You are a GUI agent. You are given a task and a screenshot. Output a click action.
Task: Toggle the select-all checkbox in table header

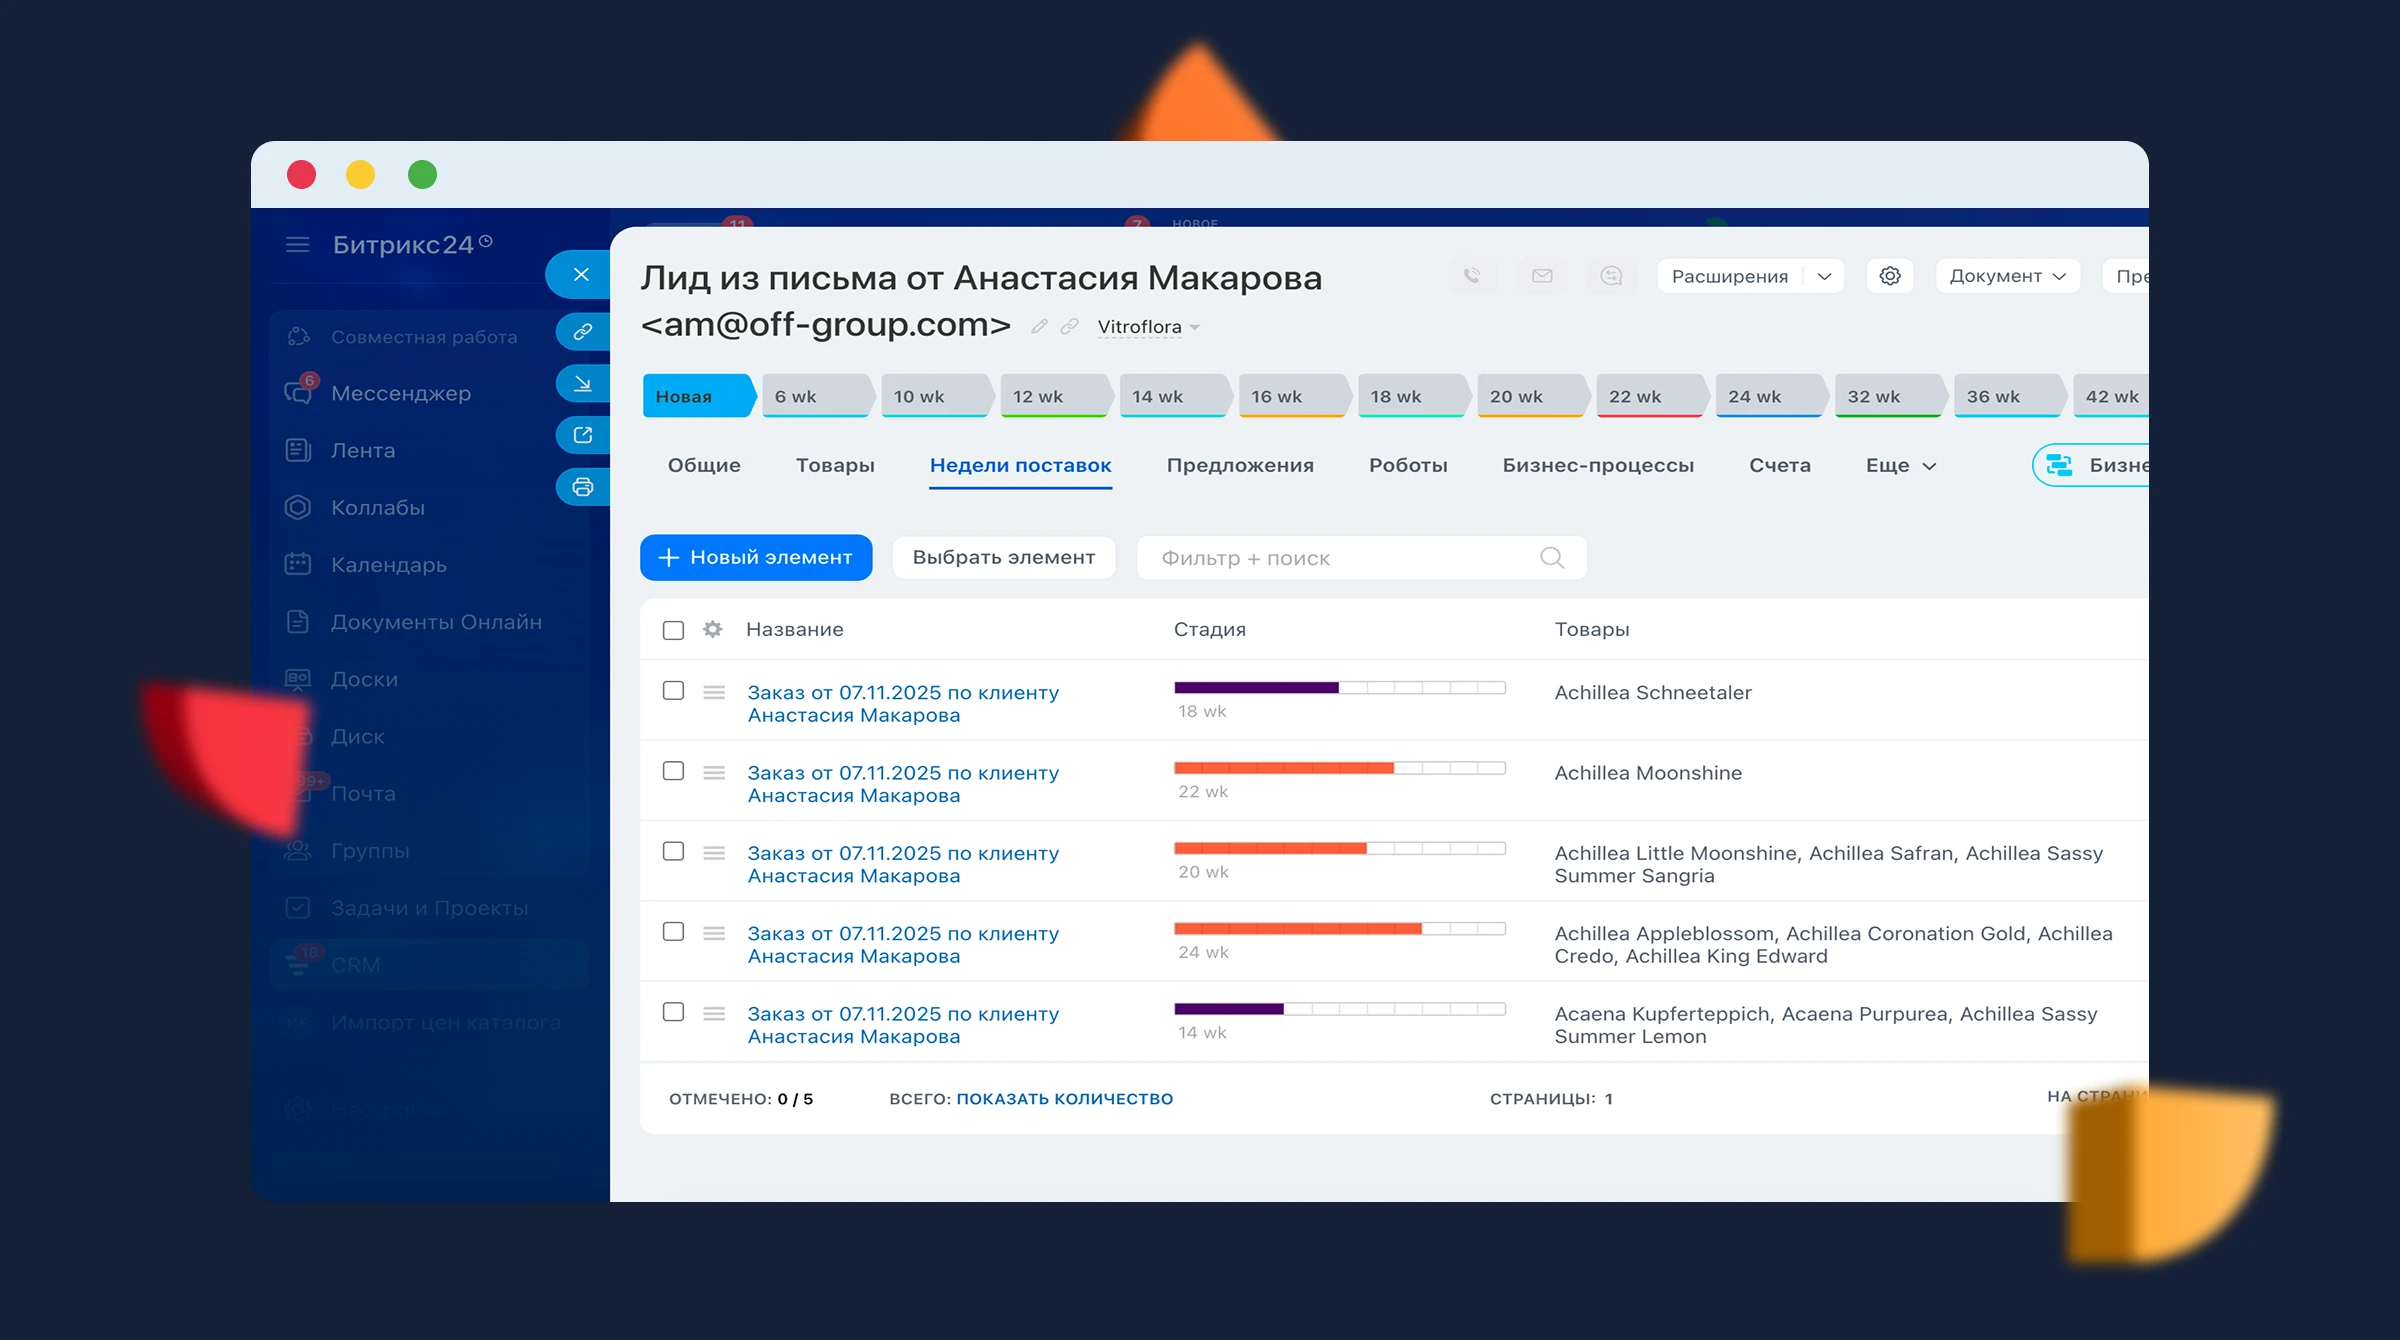(x=673, y=630)
